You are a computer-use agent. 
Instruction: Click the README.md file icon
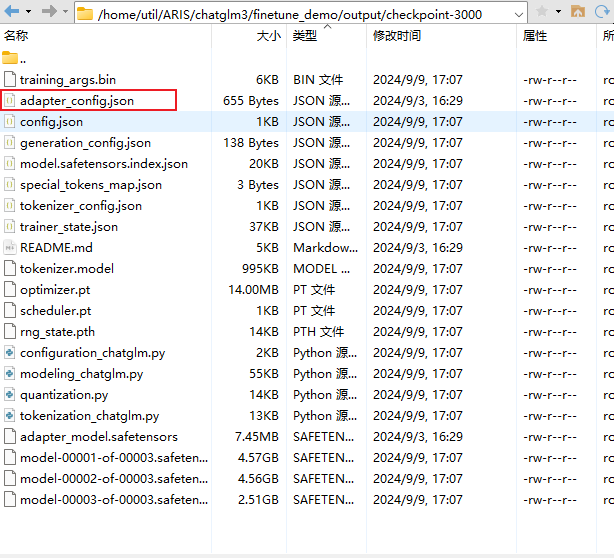click(x=10, y=248)
